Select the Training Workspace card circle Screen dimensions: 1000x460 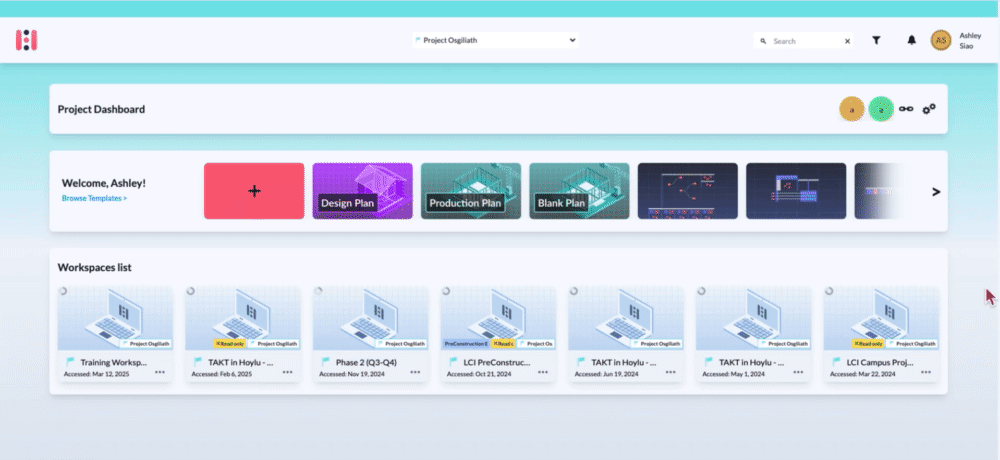pos(62,291)
